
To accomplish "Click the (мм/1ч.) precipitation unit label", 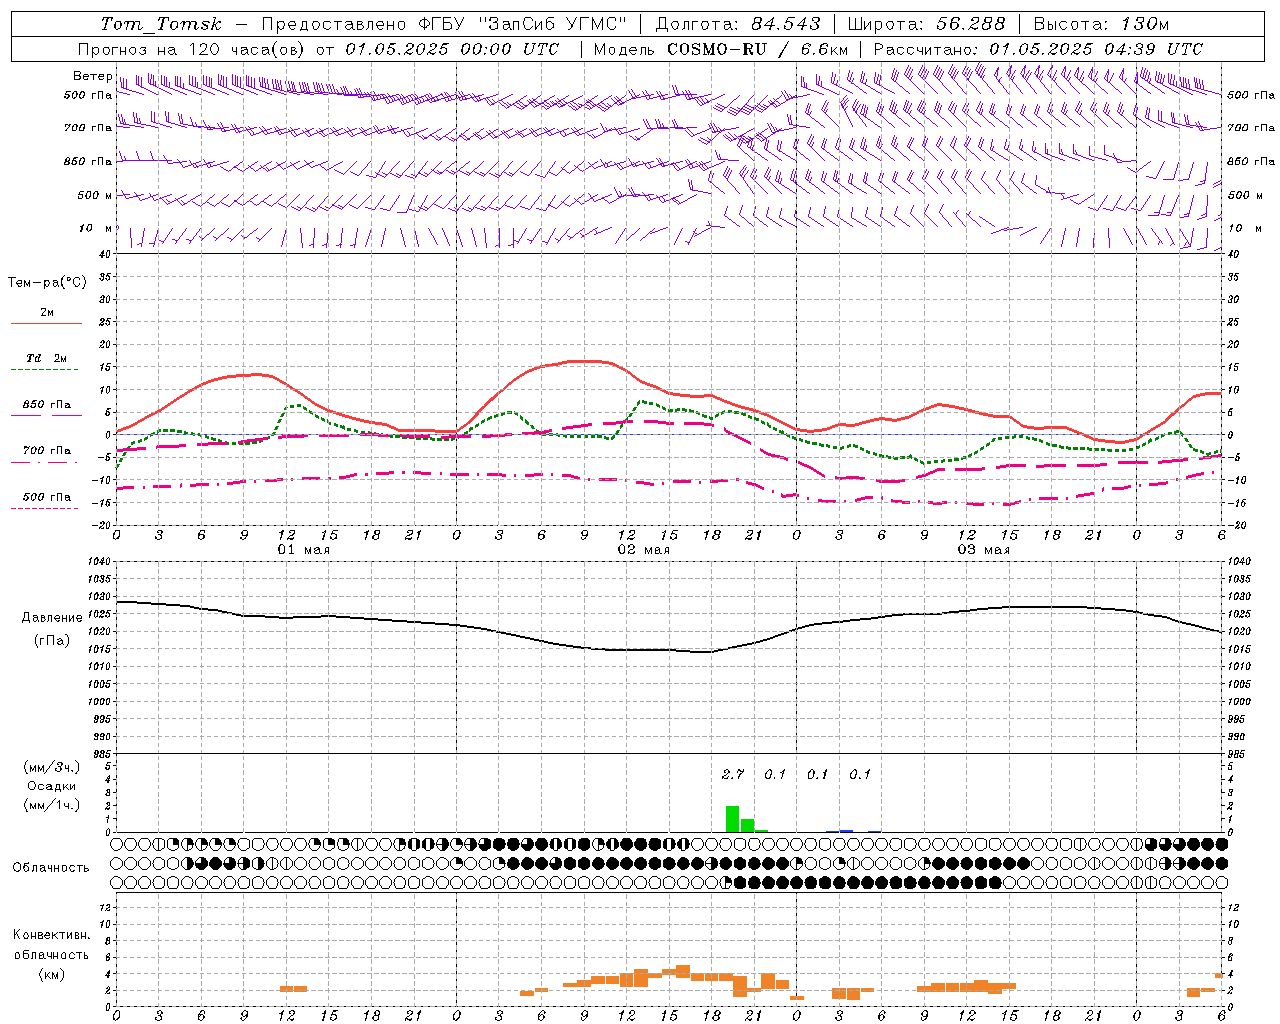I will pyautogui.click(x=52, y=805).
